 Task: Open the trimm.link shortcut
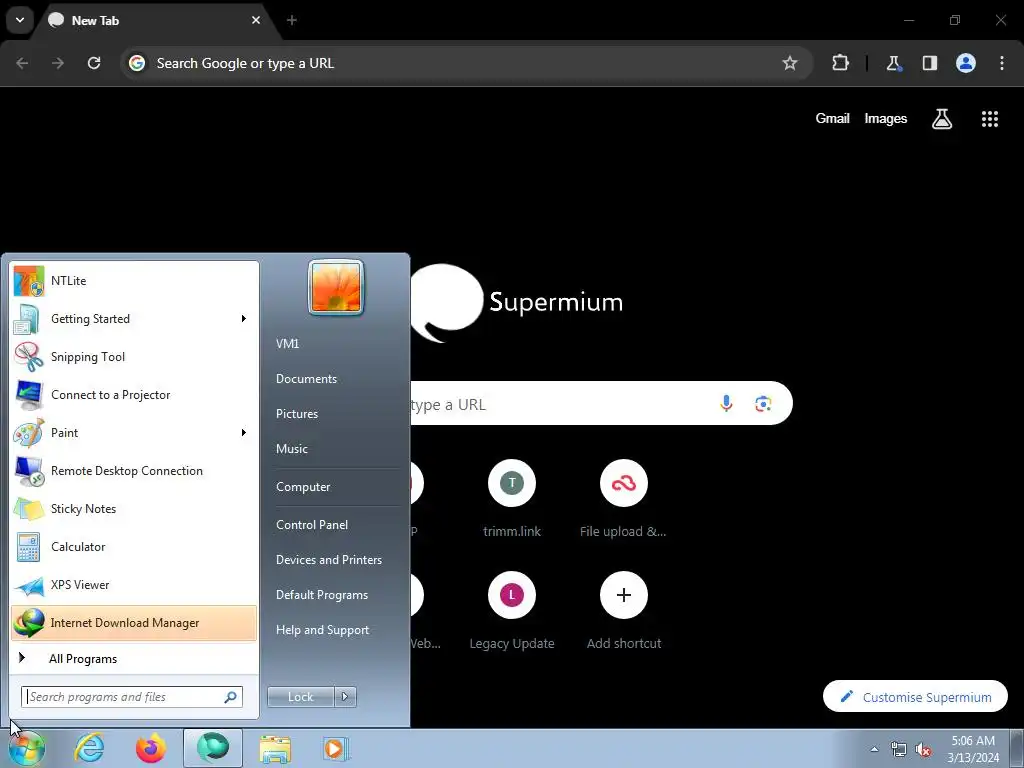point(512,500)
